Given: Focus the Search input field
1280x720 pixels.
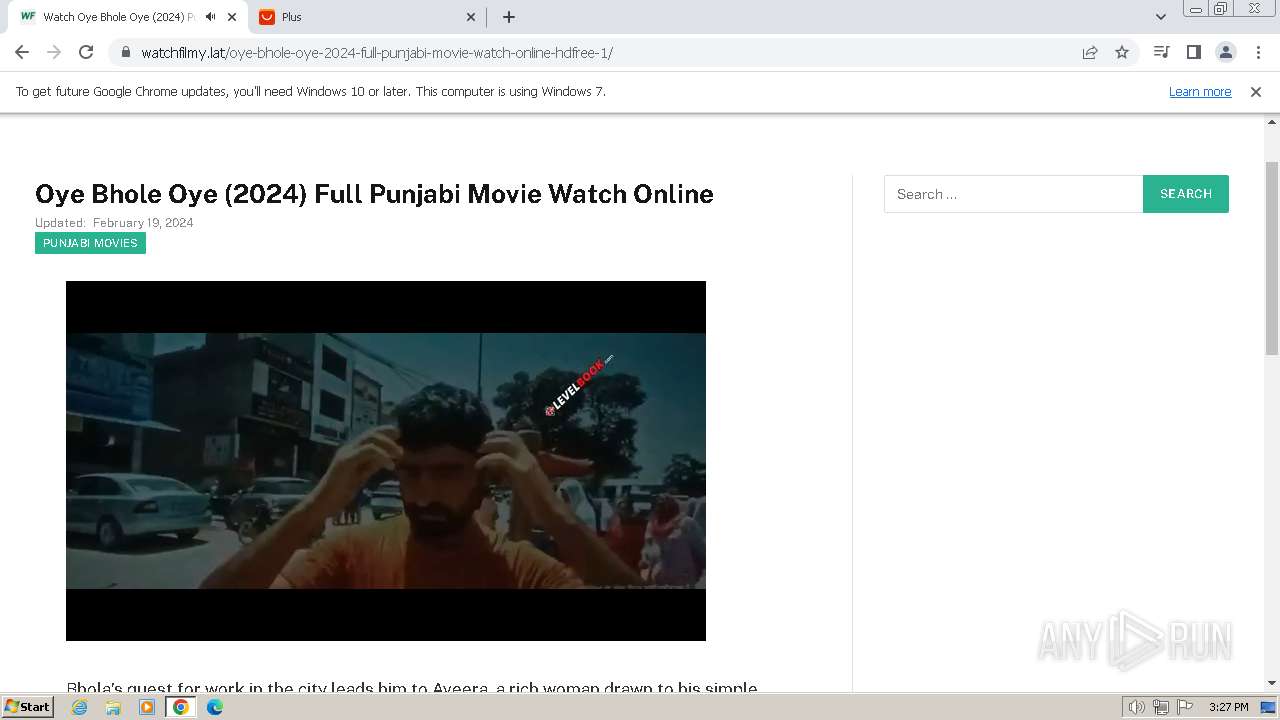Looking at the screenshot, I should 1013,194.
